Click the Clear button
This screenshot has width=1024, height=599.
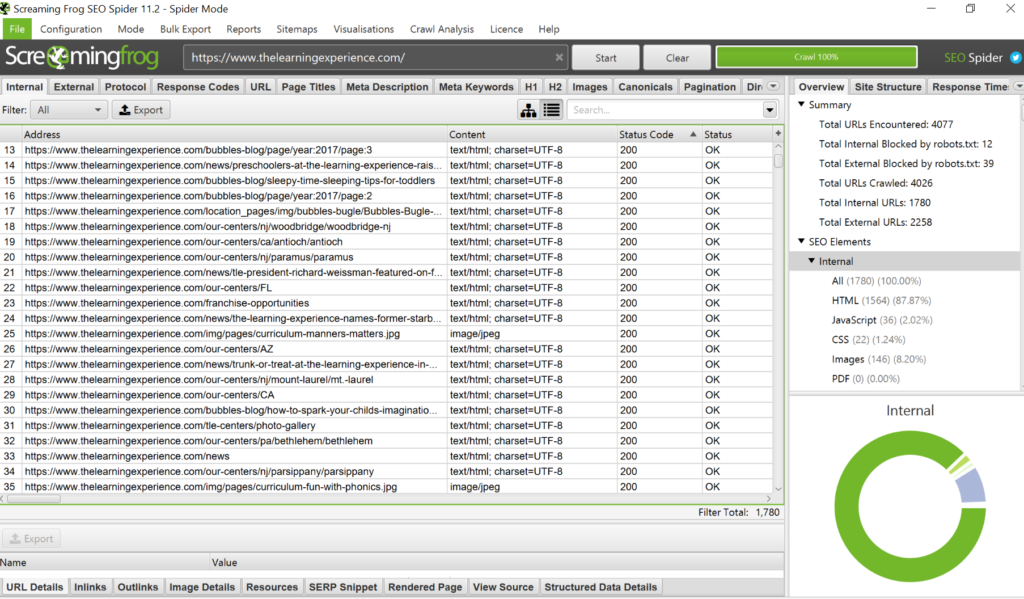(677, 57)
